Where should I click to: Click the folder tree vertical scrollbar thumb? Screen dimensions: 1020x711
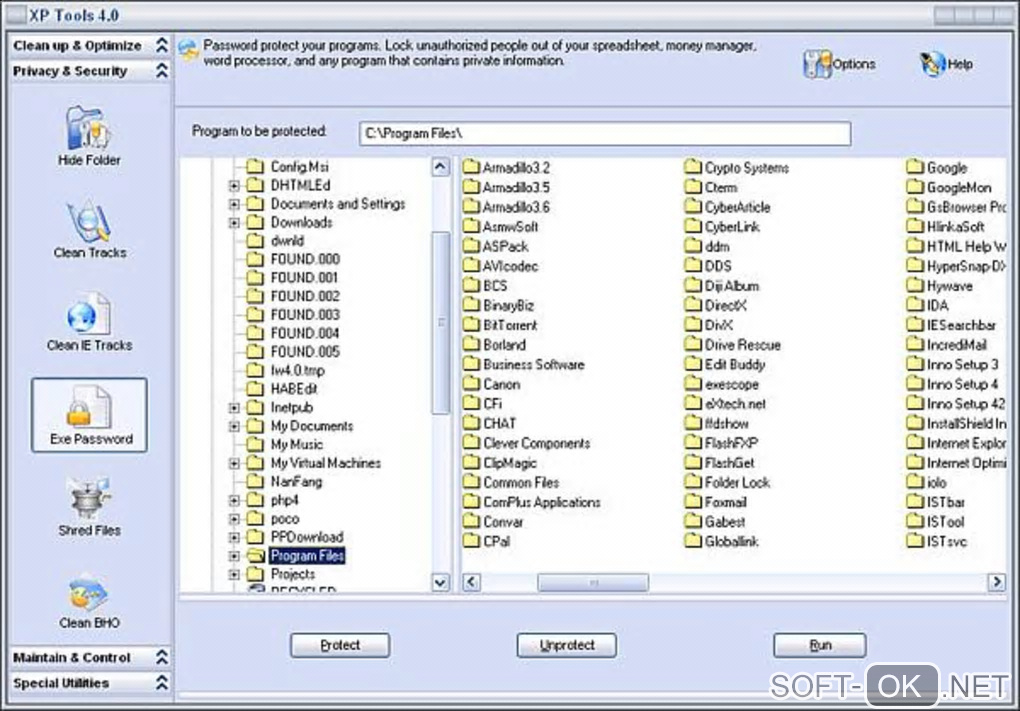tap(440, 323)
